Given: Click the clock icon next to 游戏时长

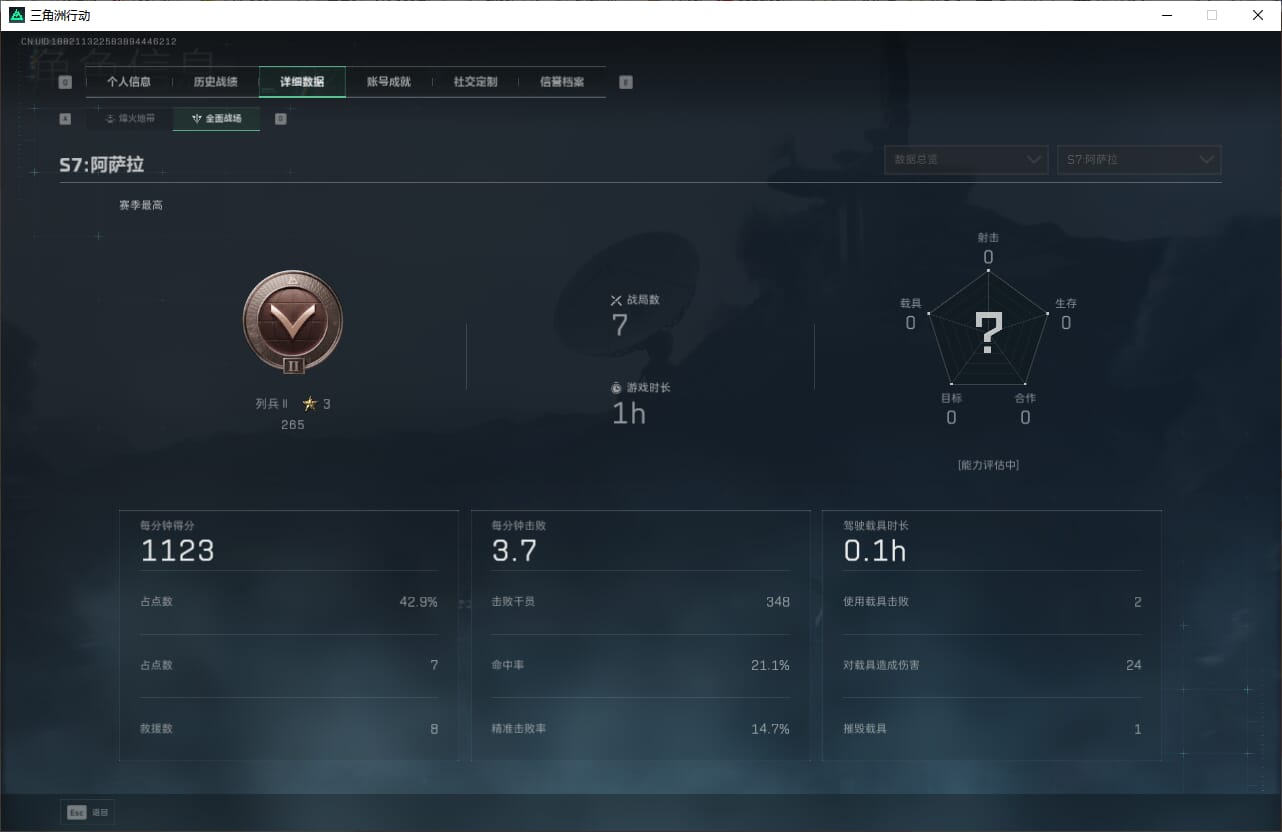Looking at the screenshot, I should pos(616,388).
